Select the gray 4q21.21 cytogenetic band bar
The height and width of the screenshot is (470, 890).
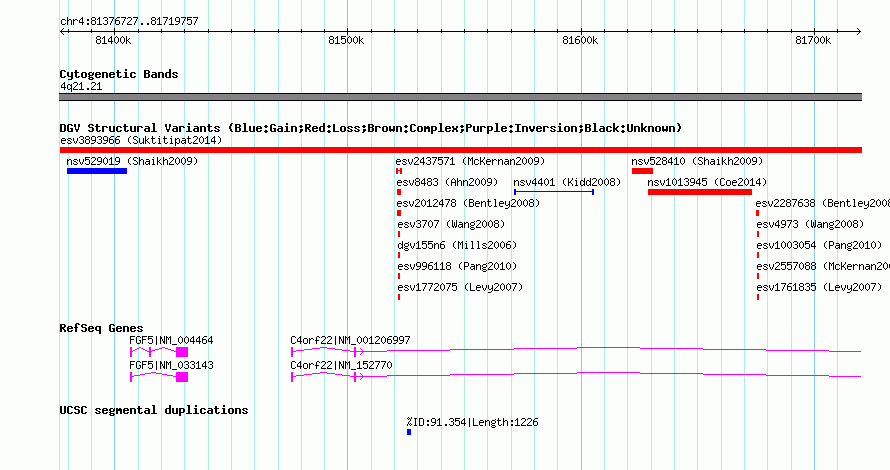tap(460, 97)
